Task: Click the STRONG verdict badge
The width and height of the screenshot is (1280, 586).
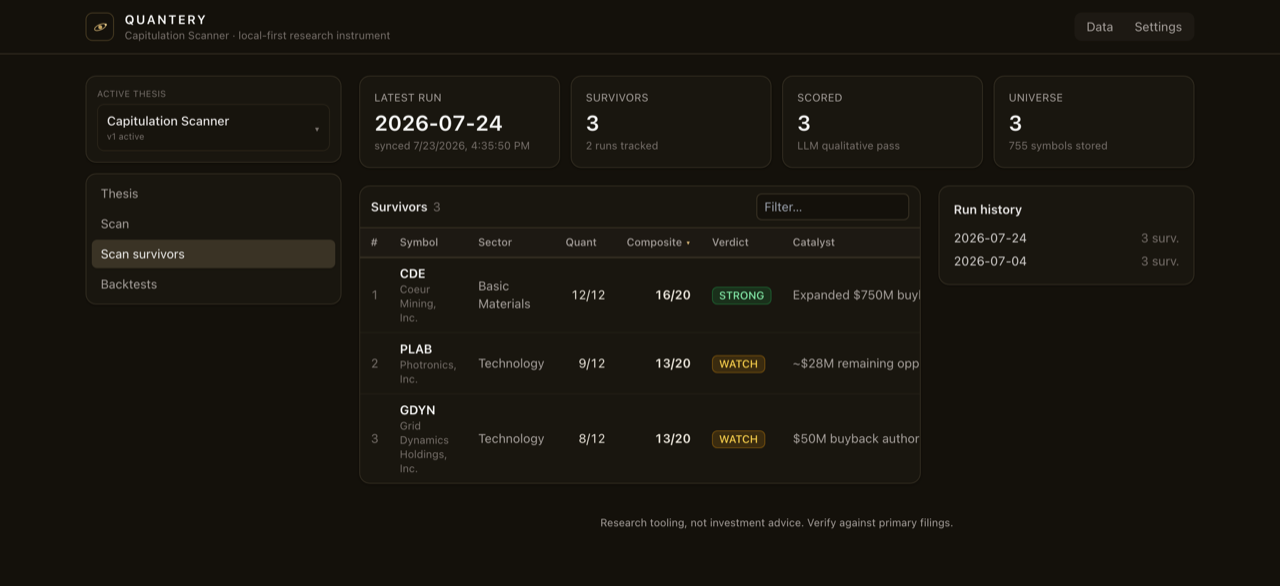Action: [x=741, y=295]
